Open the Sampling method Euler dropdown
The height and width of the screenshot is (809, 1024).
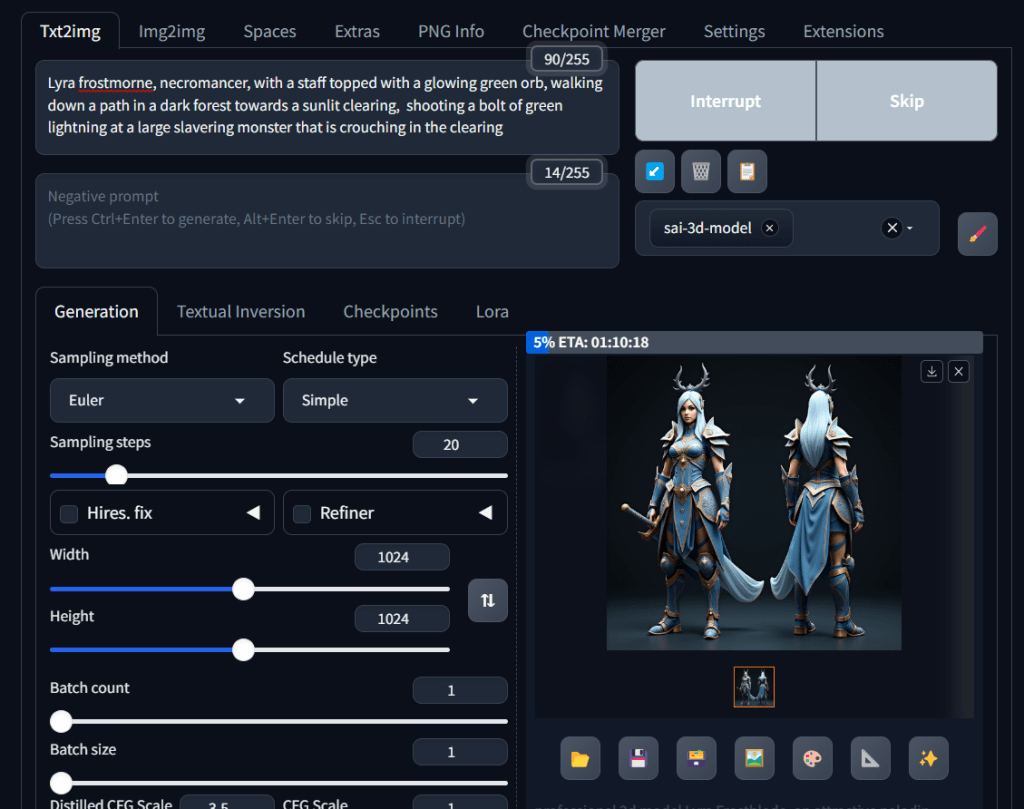pyautogui.click(x=162, y=400)
